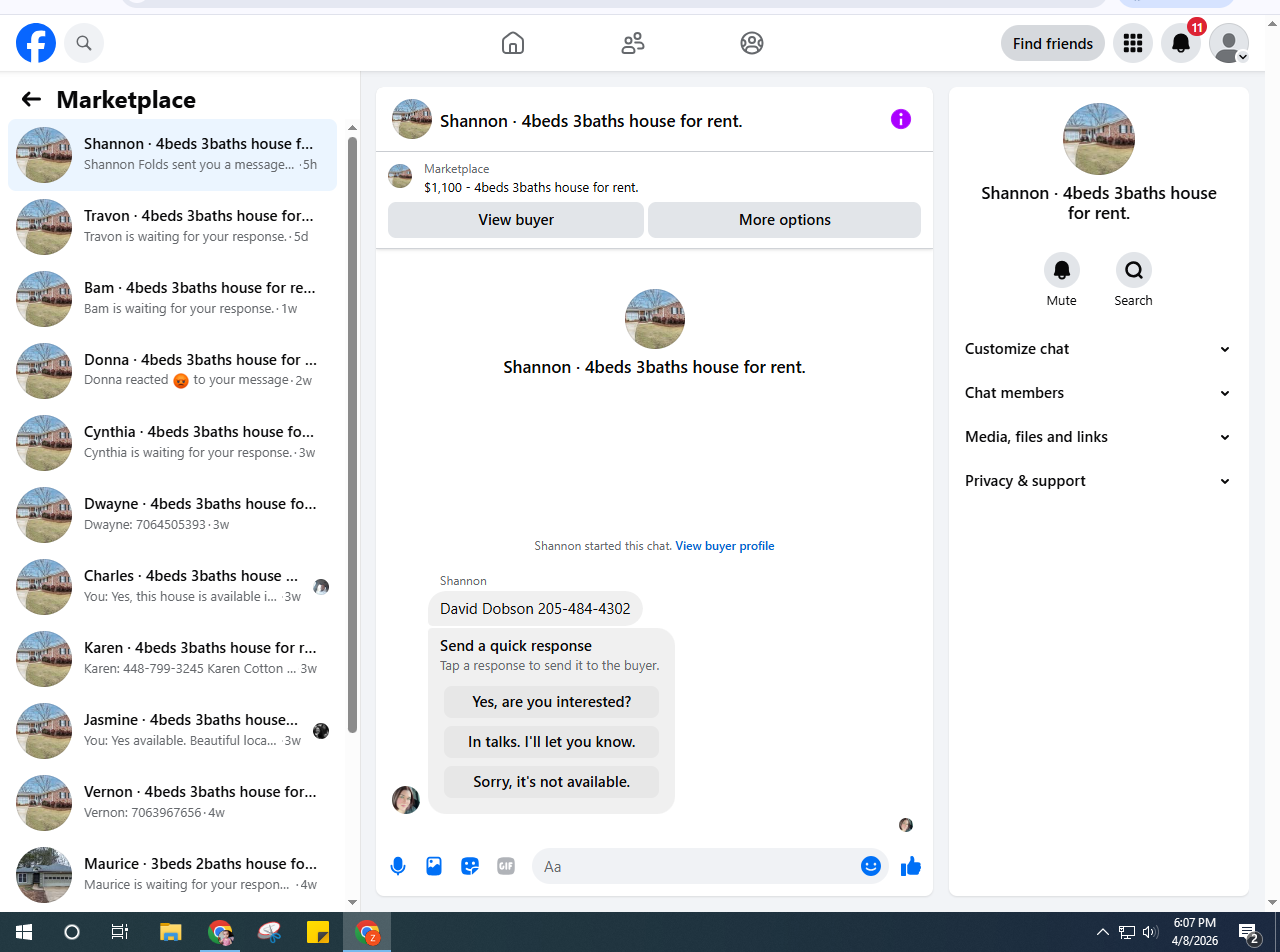Open Charles conversation in list
Image resolution: width=1280 pixels, height=952 pixels.
tap(173, 587)
